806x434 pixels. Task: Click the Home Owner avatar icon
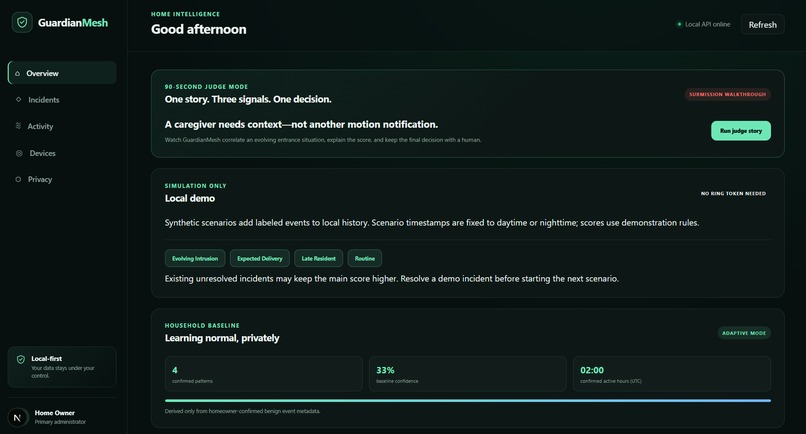pos(17,418)
